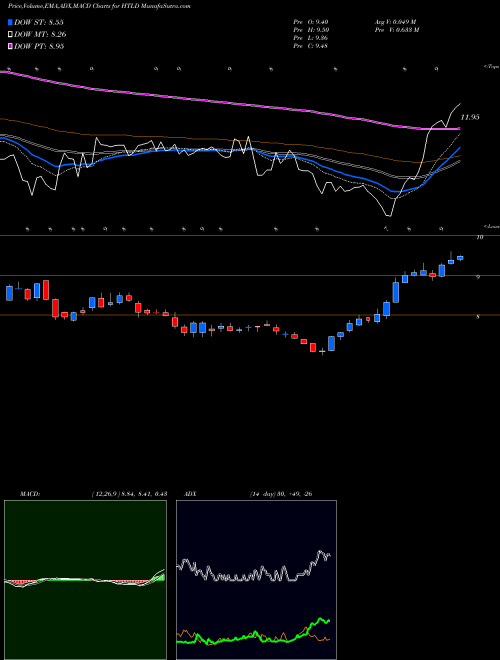
Task: Click inside the green MACD chart panel
Action: (x=85, y=580)
